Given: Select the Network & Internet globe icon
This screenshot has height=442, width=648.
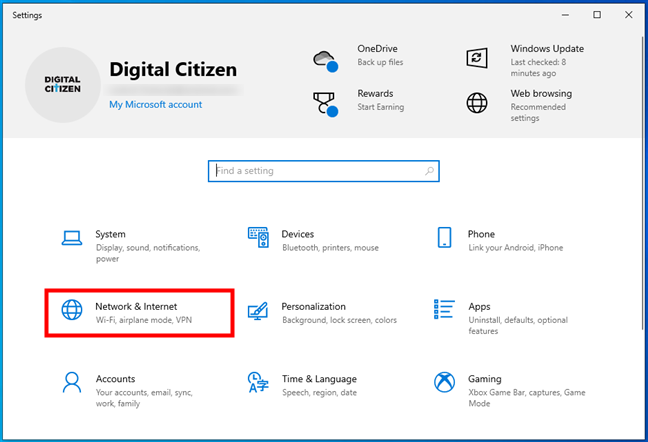Looking at the screenshot, I should (72, 310).
